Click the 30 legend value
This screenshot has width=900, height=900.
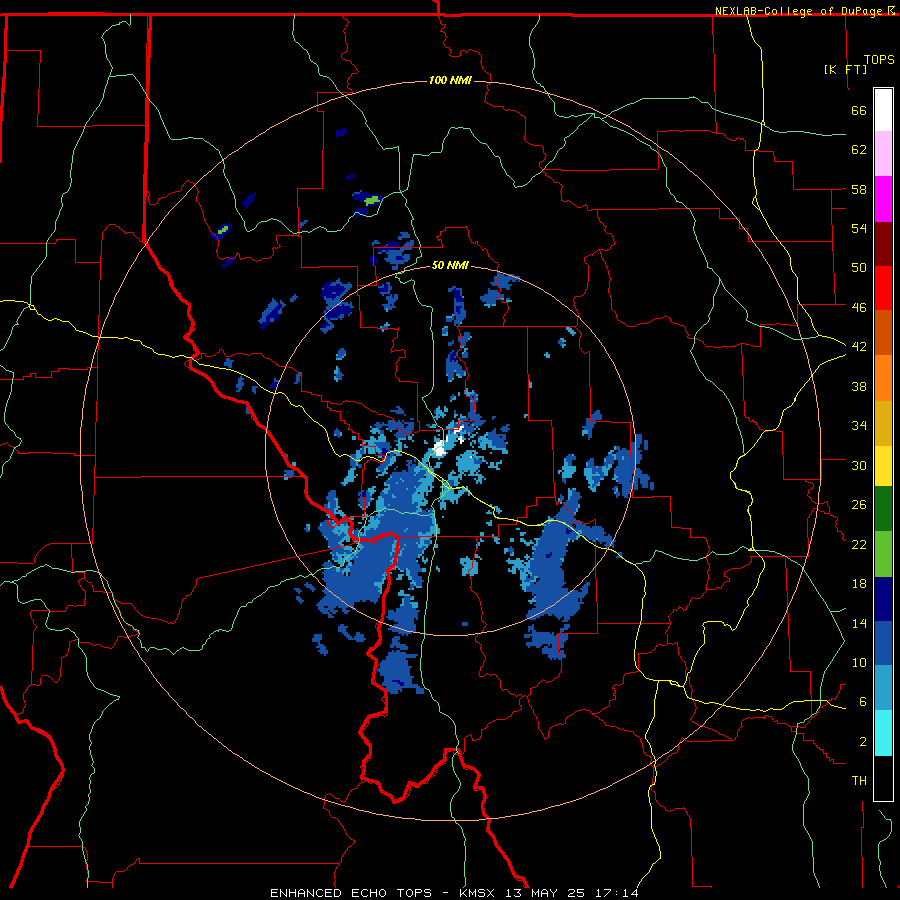[x=859, y=465]
